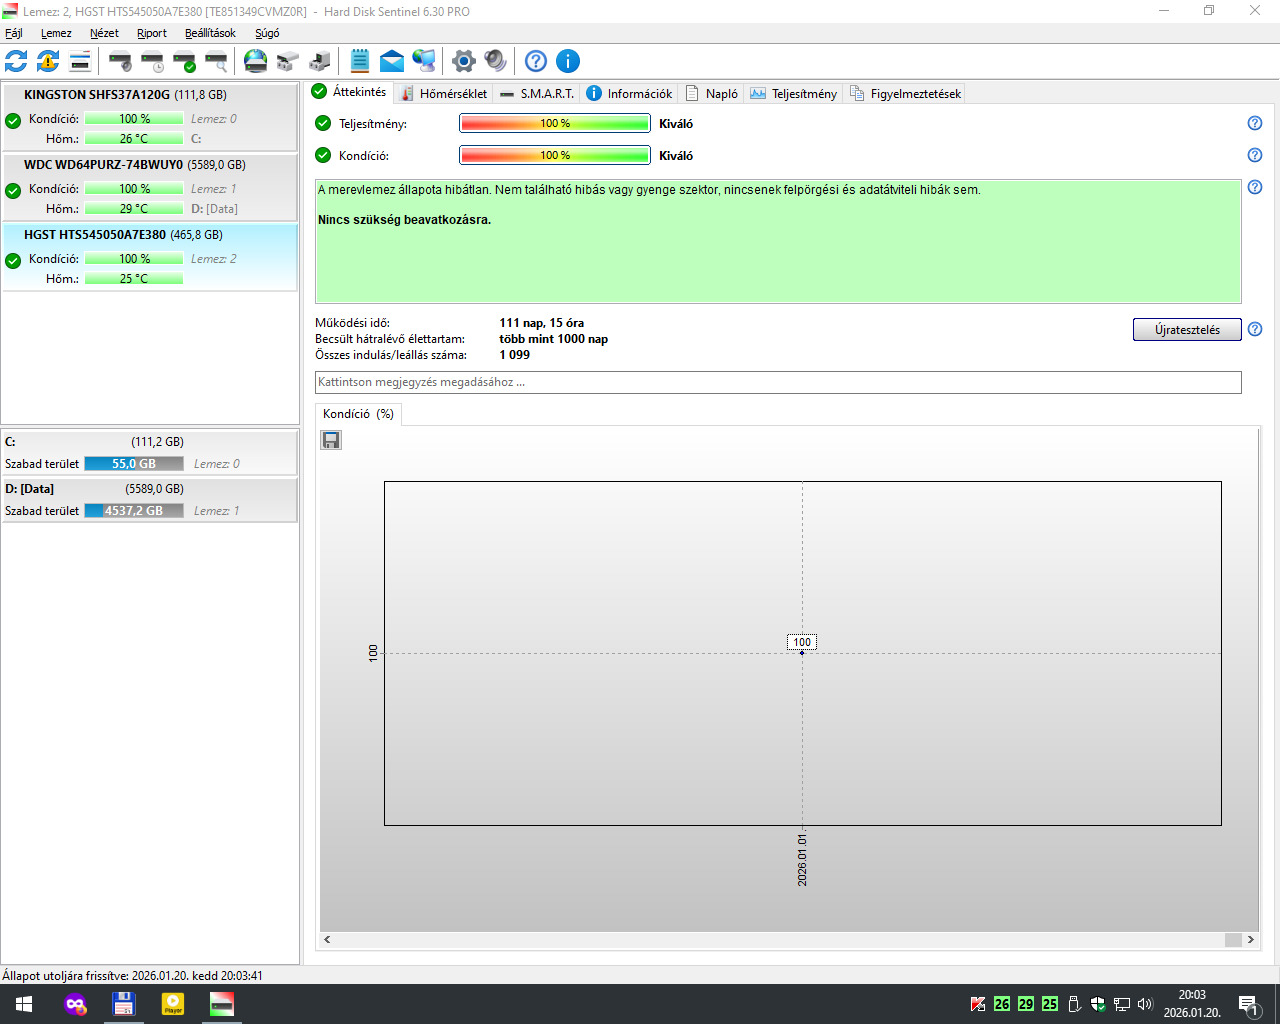Viewport: 1280px width, 1024px height.
Task: Click the speaker sound alert icon
Action: tap(495, 61)
